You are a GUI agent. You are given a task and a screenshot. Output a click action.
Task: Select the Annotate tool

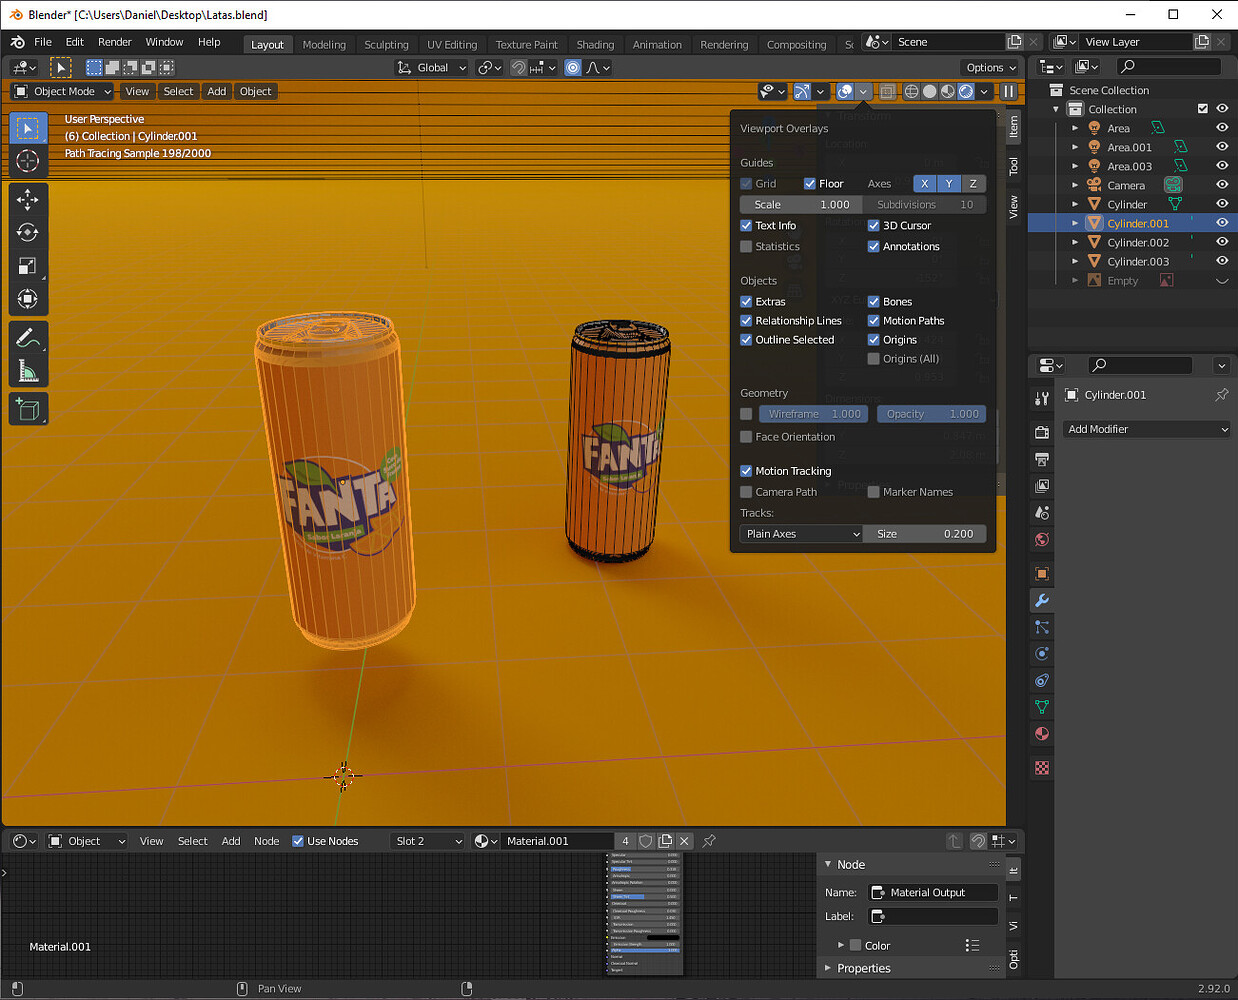(x=28, y=338)
